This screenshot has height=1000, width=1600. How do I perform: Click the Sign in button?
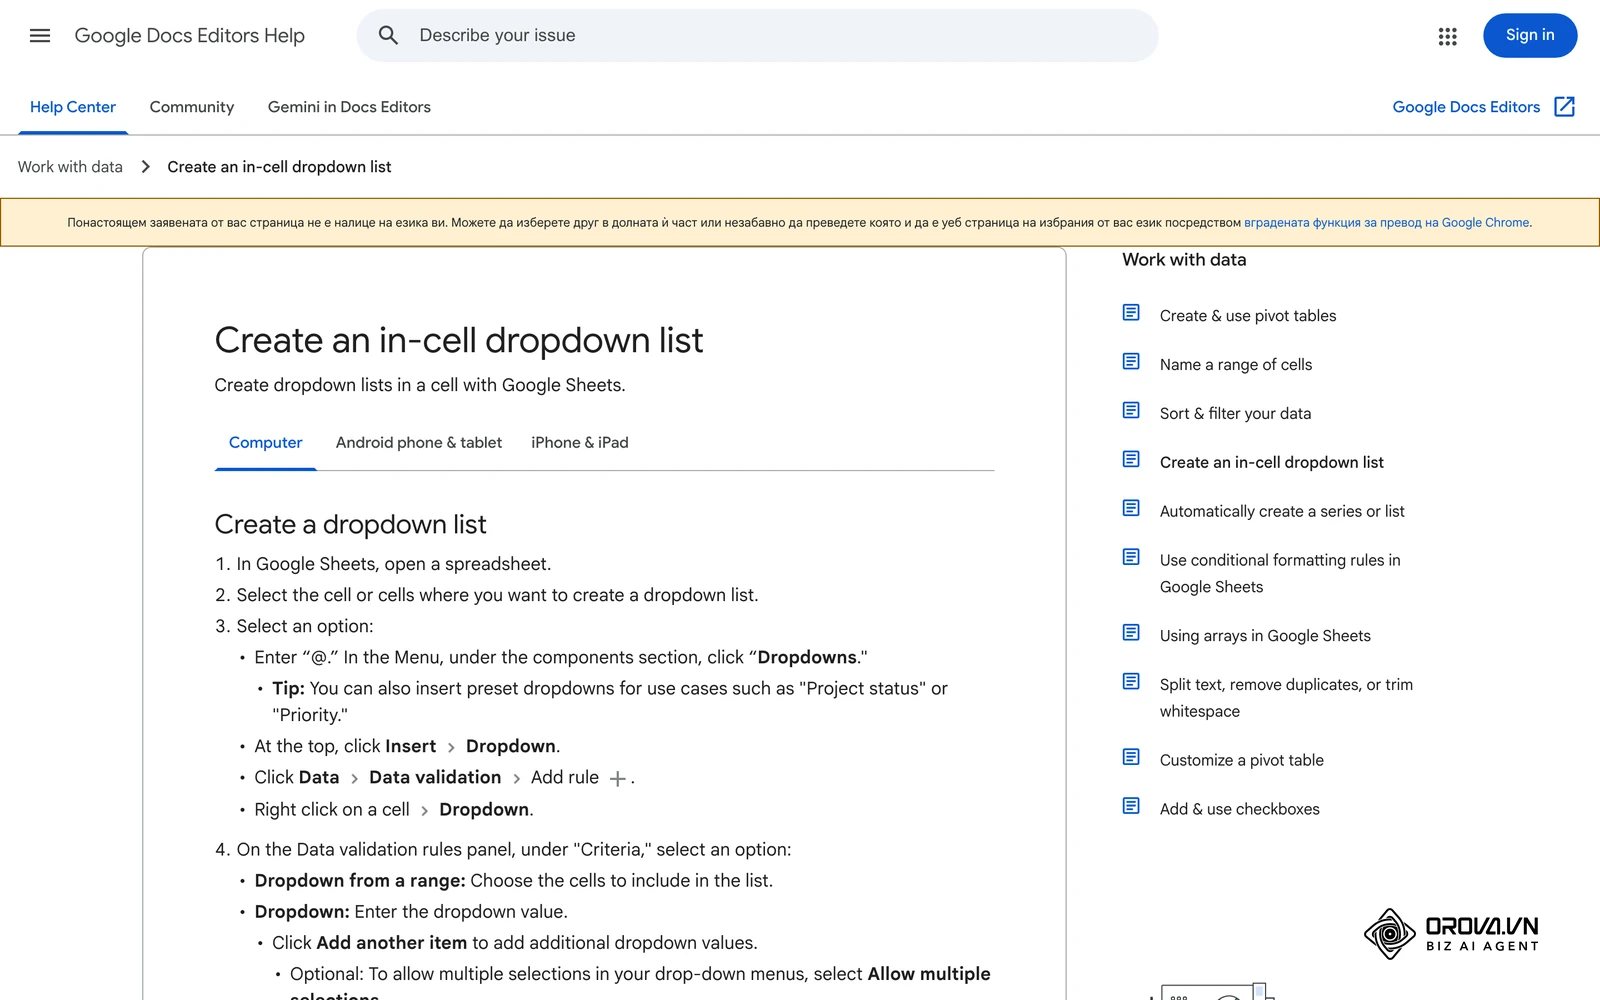pyautogui.click(x=1530, y=36)
